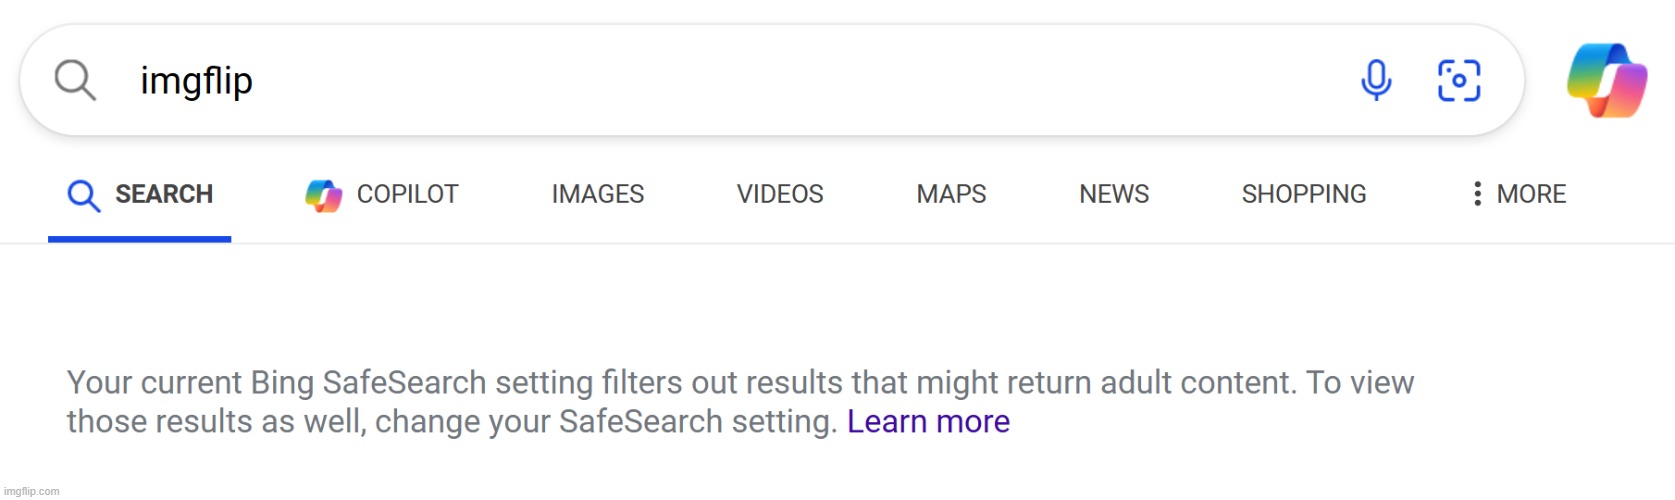Show the NEWS results tab
The image size is (1675, 500).
click(x=1114, y=194)
